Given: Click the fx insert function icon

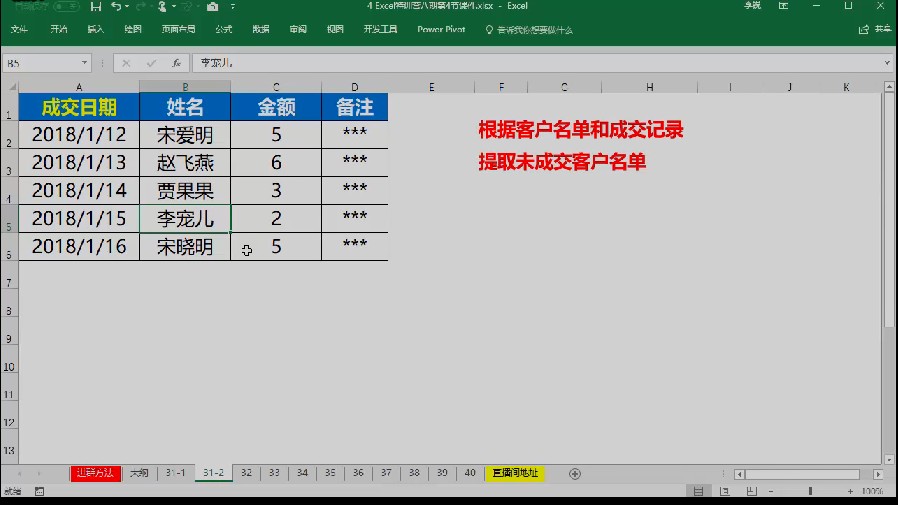Looking at the screenshot, I should point(176,63).
